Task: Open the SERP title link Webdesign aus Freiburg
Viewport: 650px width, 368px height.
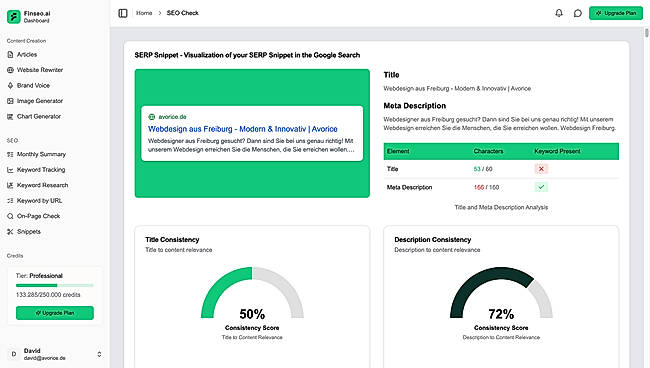Action: (243, 129)
